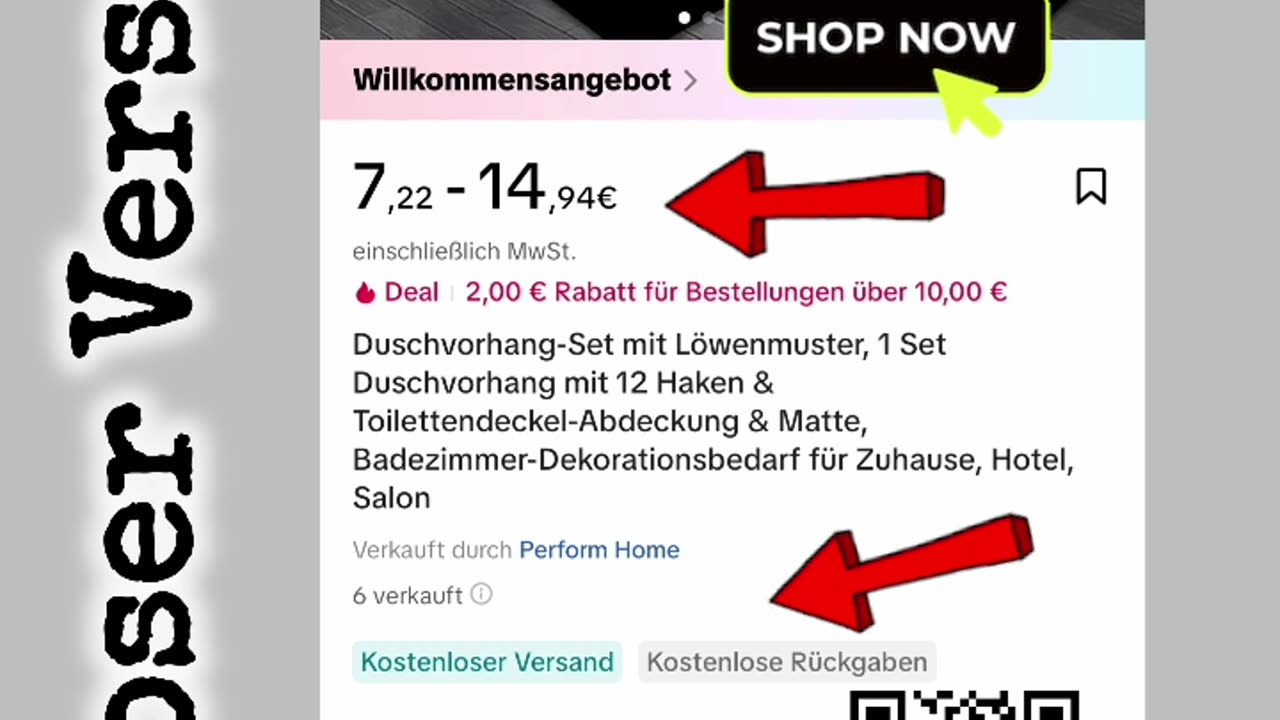The height and width of the screenshot is (720, 1280).
Task: Click the Duschvorhang-Set product title
Action: 713,421
